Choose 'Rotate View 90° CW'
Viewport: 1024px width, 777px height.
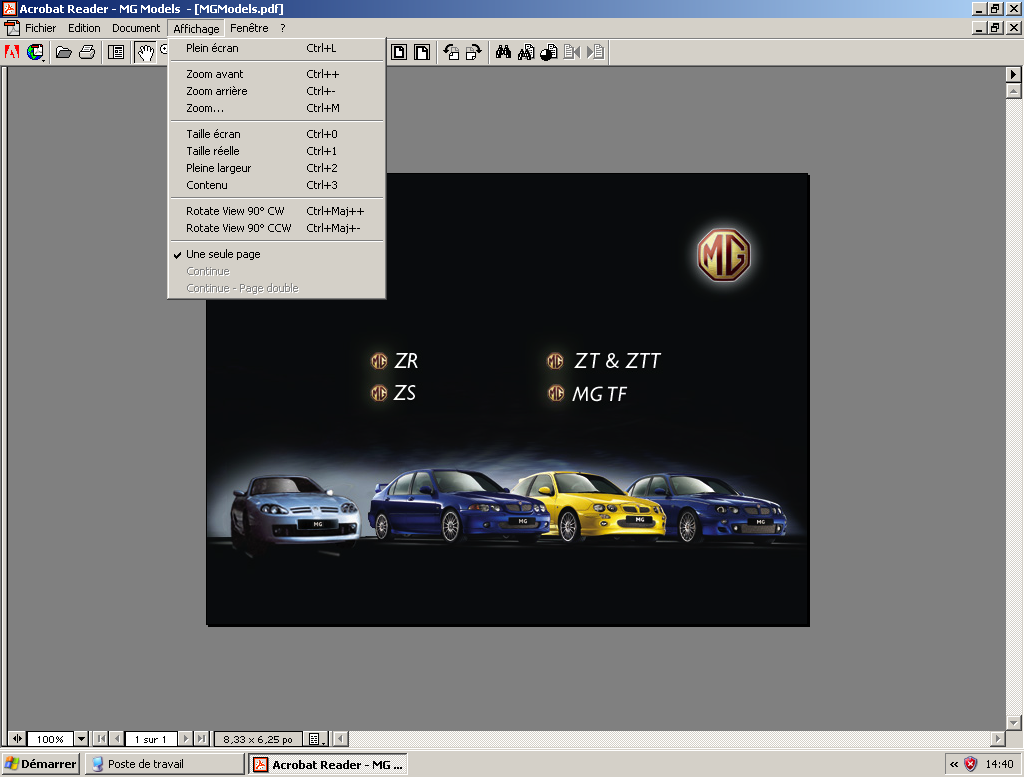[x=276, y=211]
